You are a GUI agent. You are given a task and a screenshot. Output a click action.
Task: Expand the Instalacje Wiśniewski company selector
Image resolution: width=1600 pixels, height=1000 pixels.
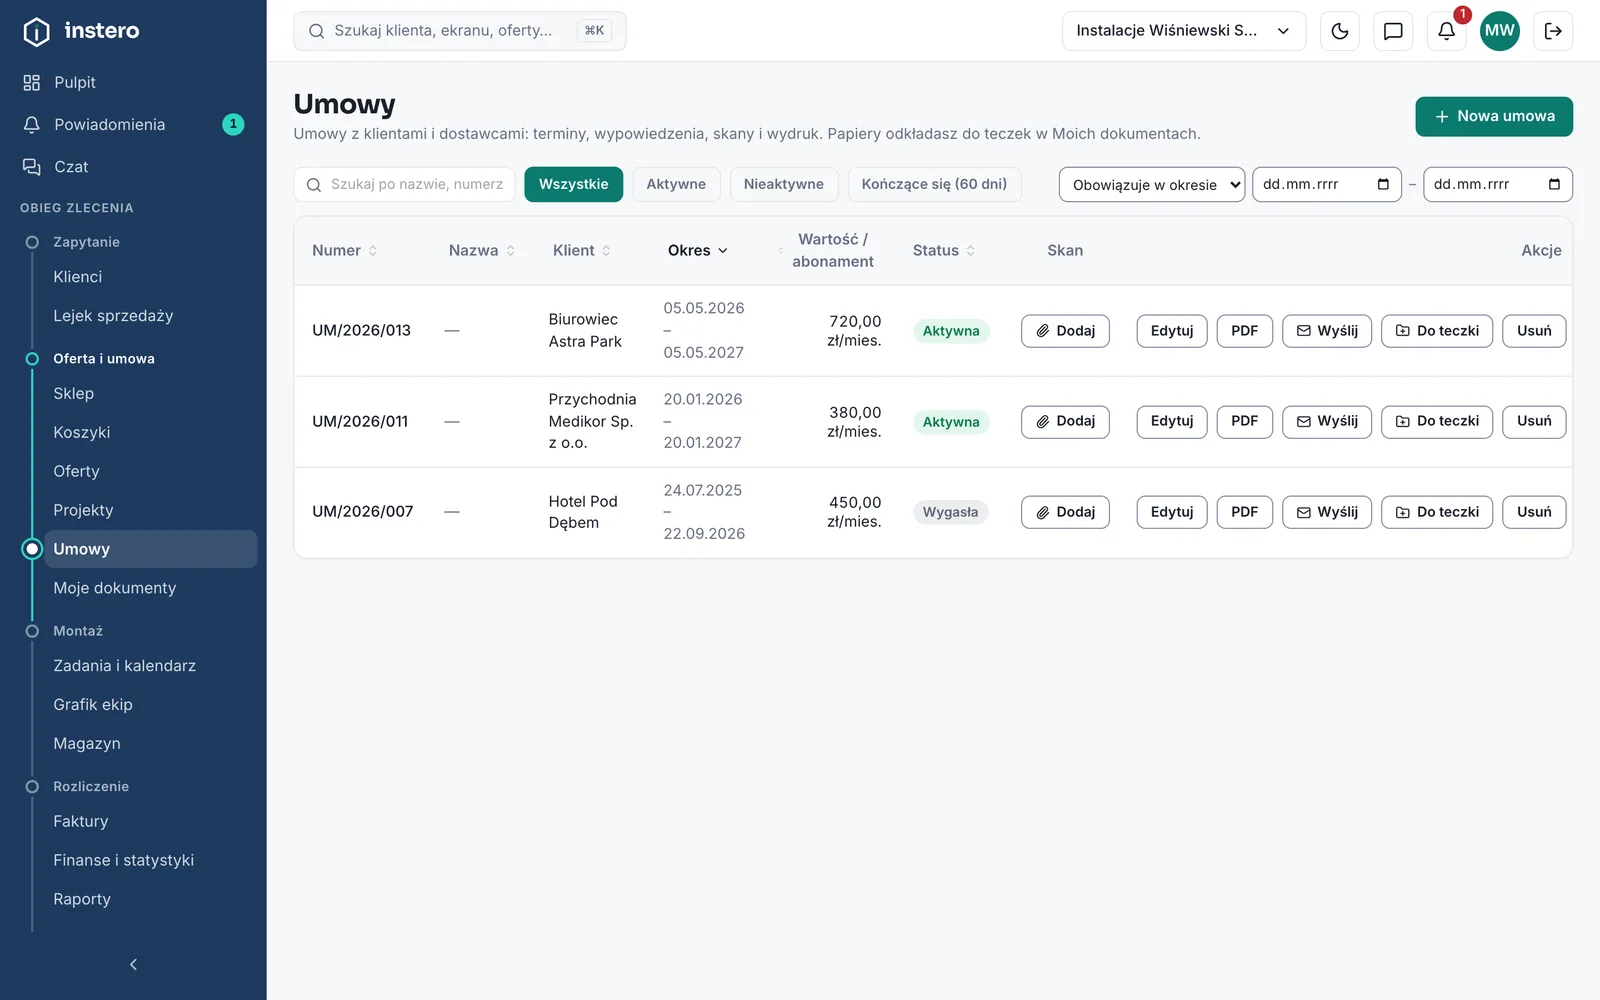[x=1184, y=31]
